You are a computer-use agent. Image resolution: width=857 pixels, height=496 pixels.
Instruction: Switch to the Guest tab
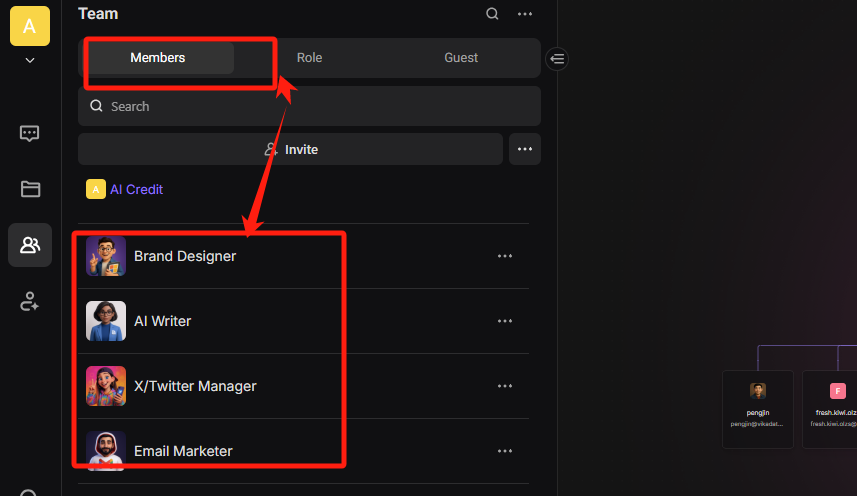pos(461,58)
